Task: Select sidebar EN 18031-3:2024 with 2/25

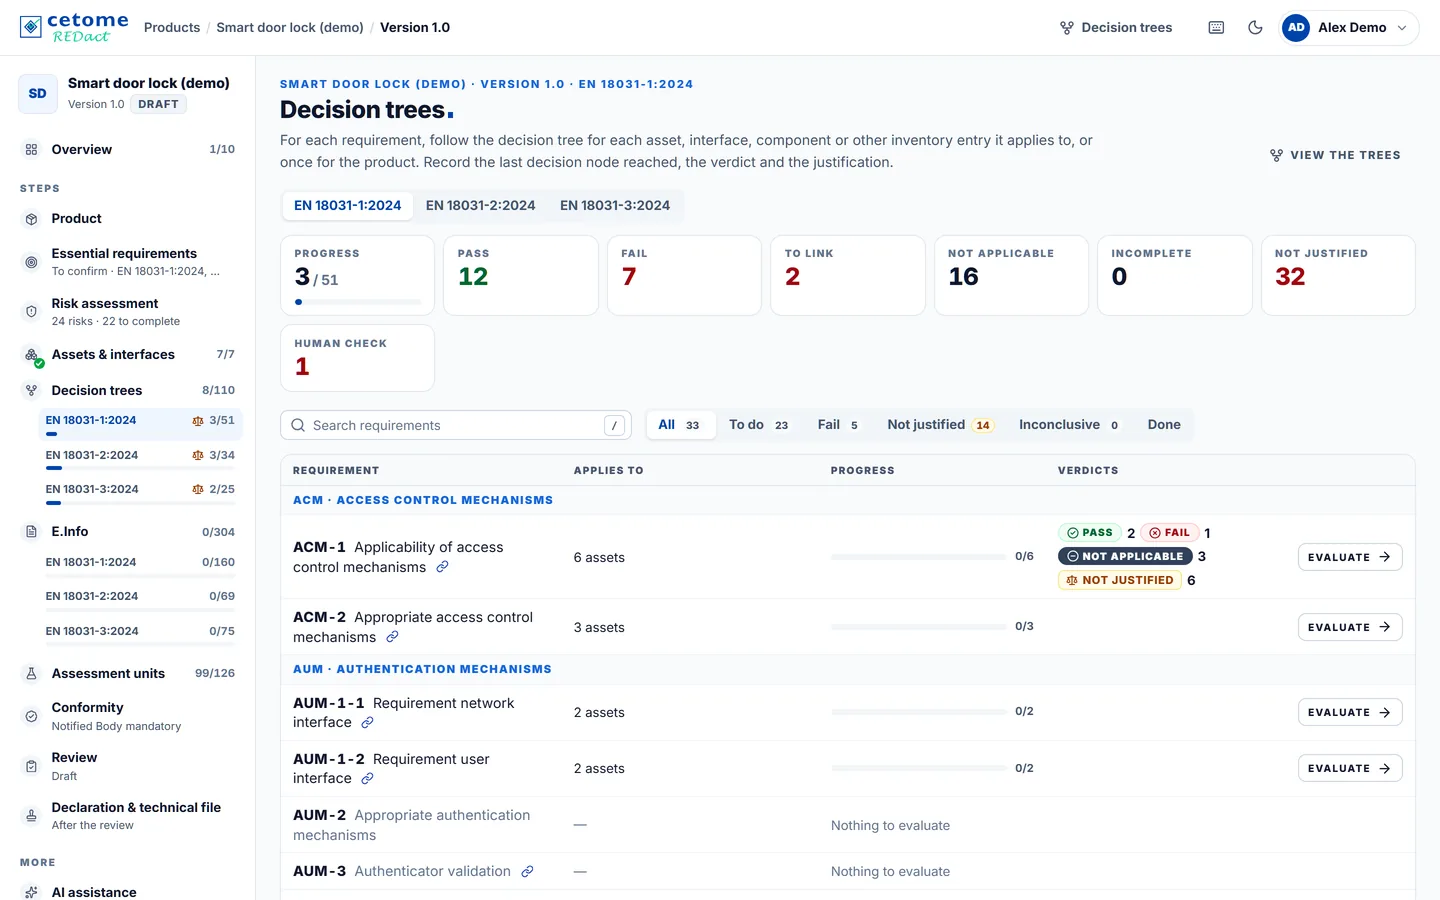Action: tap(140, 492)
